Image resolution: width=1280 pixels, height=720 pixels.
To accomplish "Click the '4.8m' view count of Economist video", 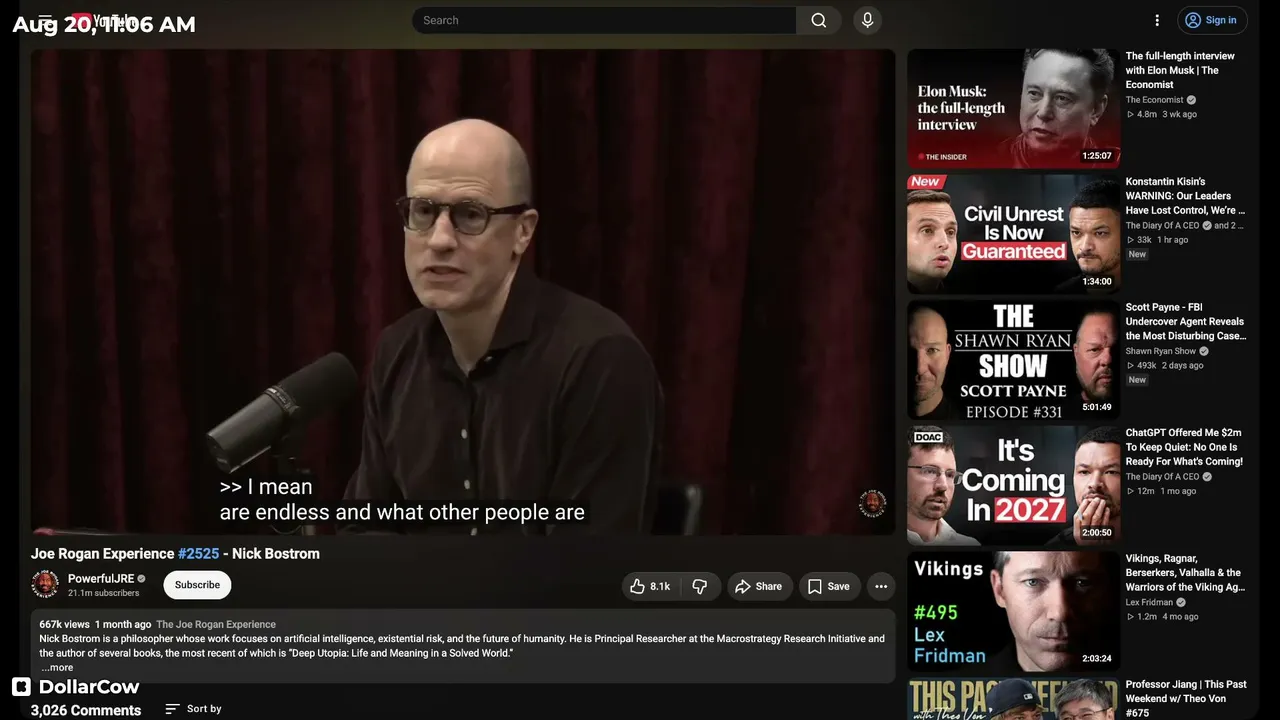I will [x=1146, y=114].
